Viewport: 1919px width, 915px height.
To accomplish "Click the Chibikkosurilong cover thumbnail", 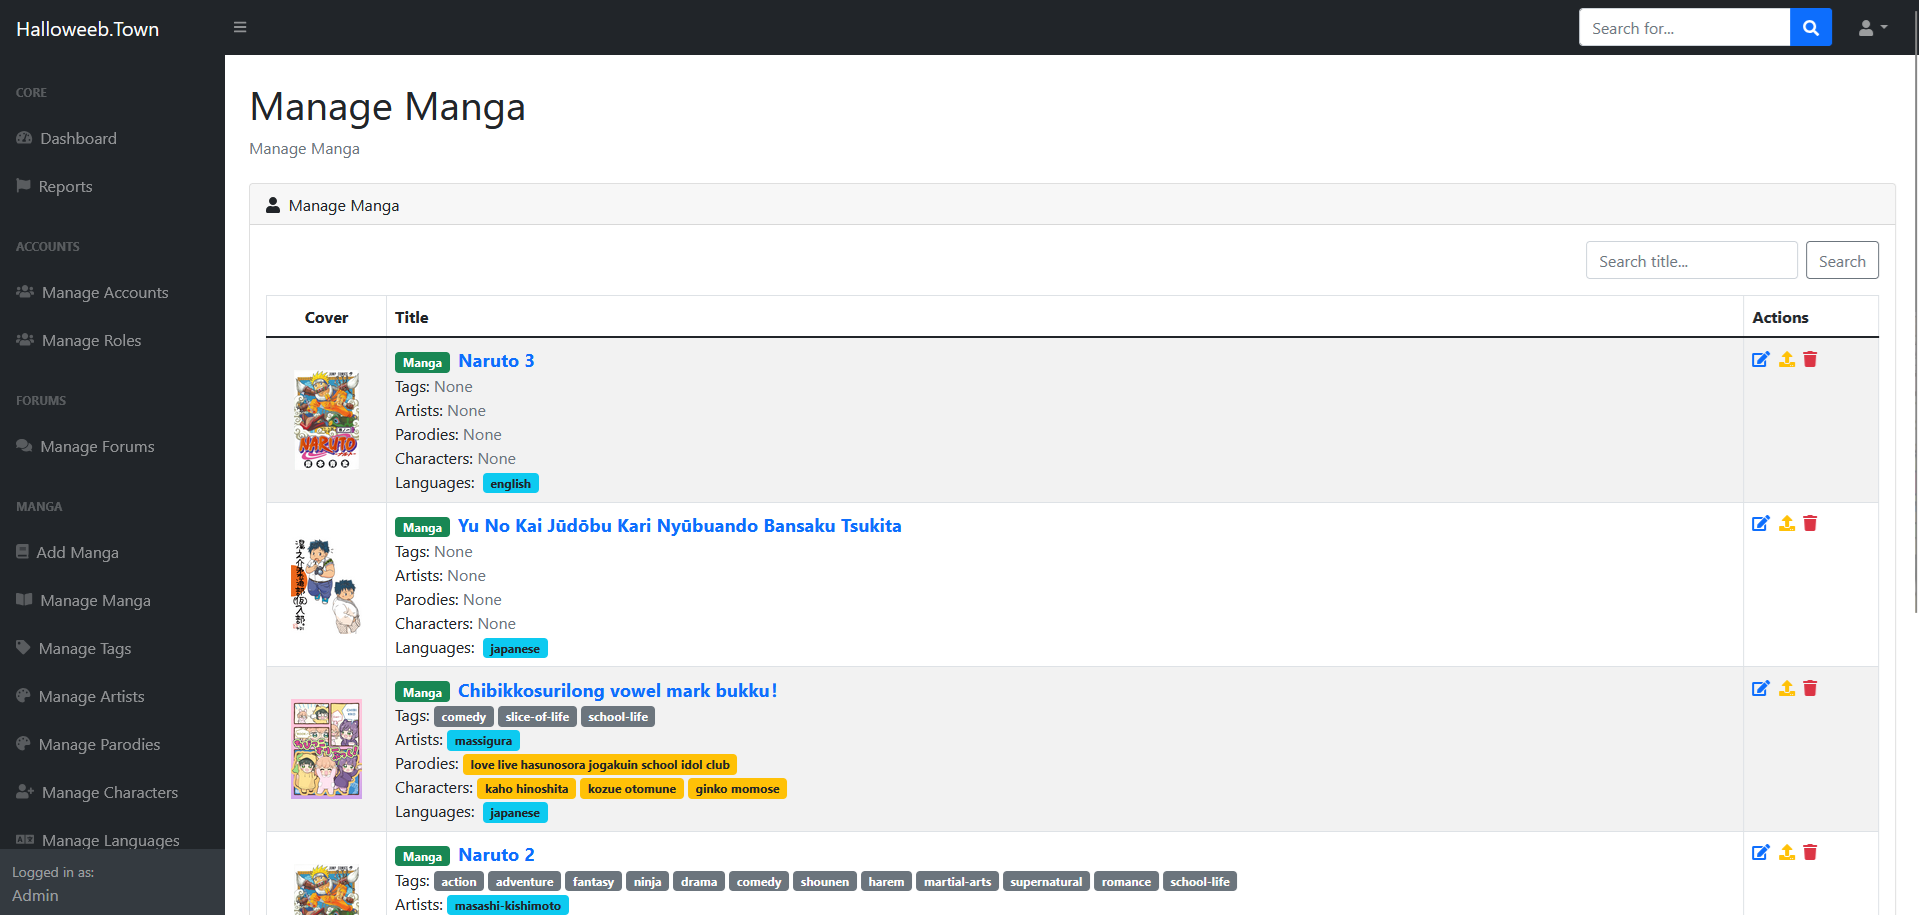I will tap(326, 749).
